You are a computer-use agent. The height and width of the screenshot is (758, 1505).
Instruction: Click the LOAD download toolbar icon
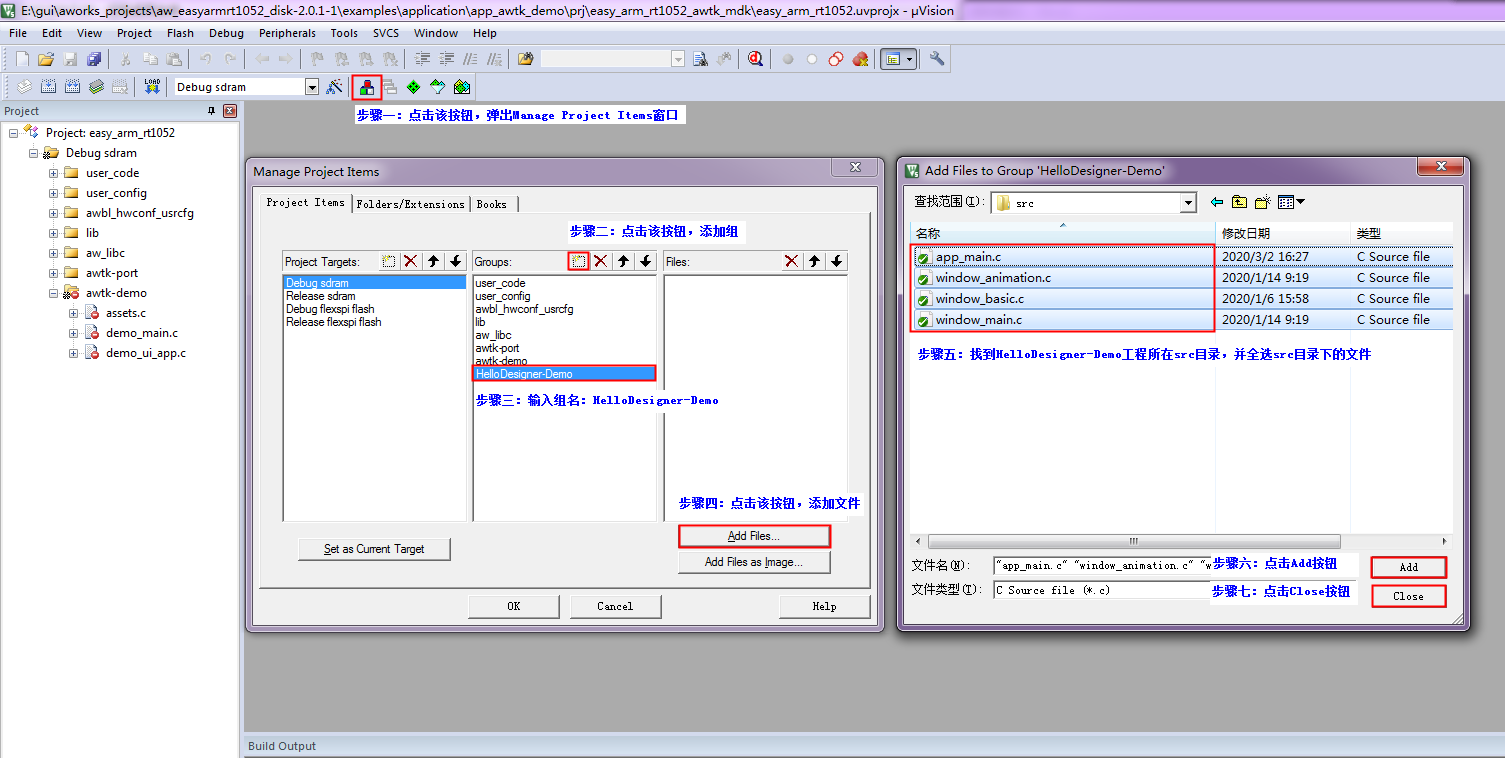[x=152, y=87]
